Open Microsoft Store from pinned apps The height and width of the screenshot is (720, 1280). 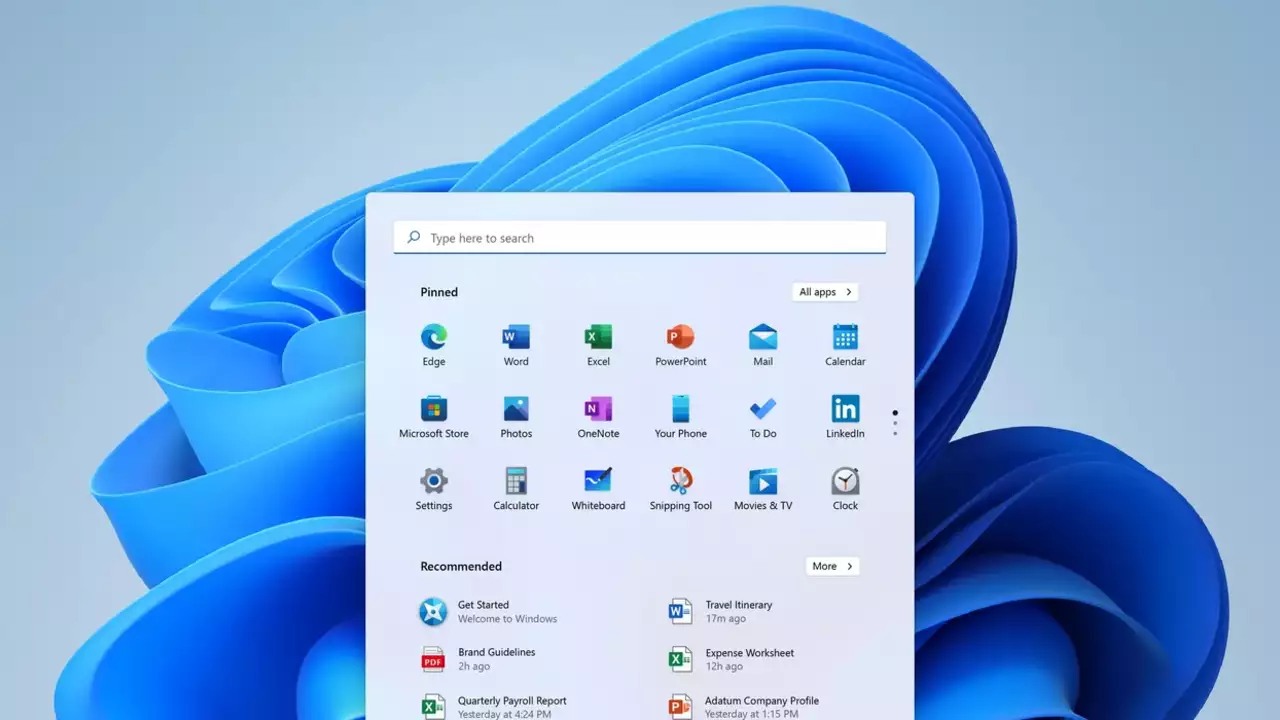(x=434, y=409)
